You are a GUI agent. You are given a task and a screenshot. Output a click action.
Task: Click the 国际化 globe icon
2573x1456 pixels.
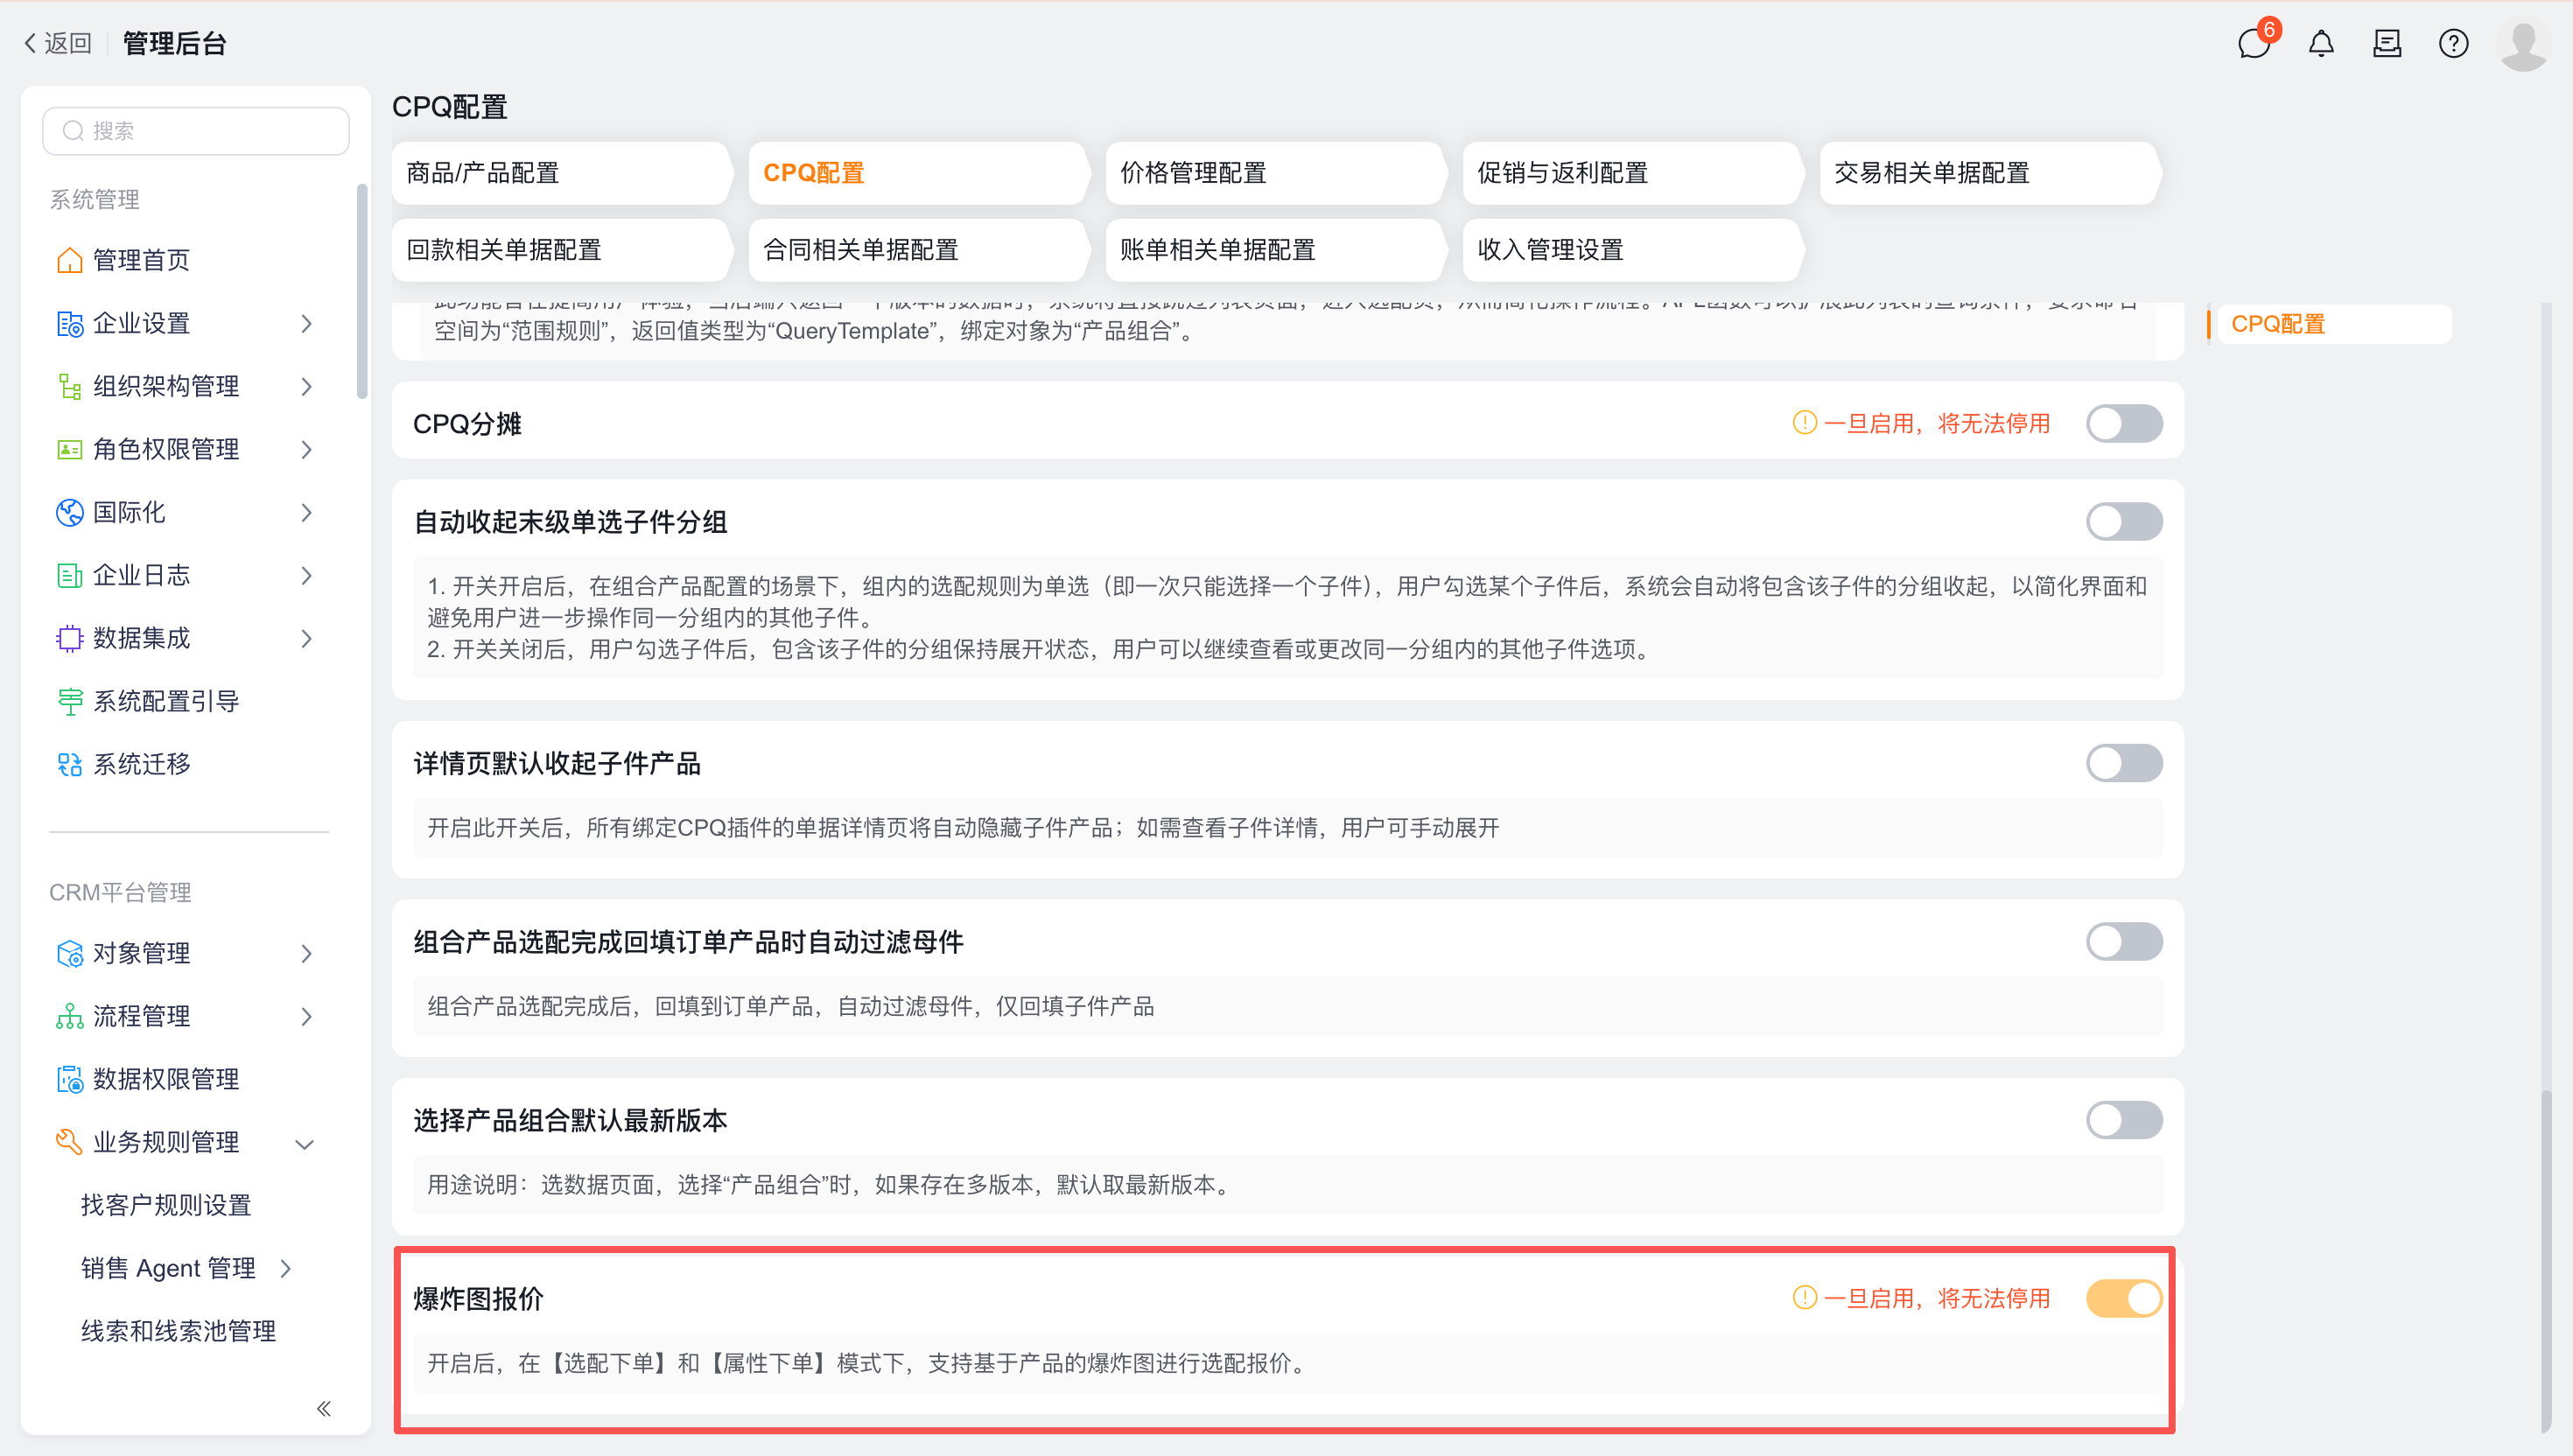(69, 512)
